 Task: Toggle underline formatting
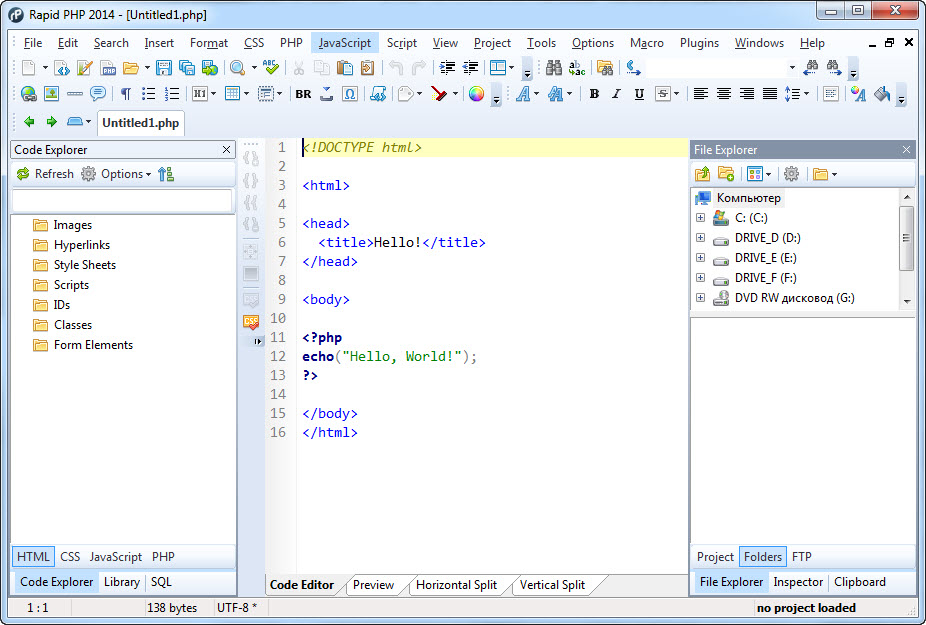[x=638, y=94]
